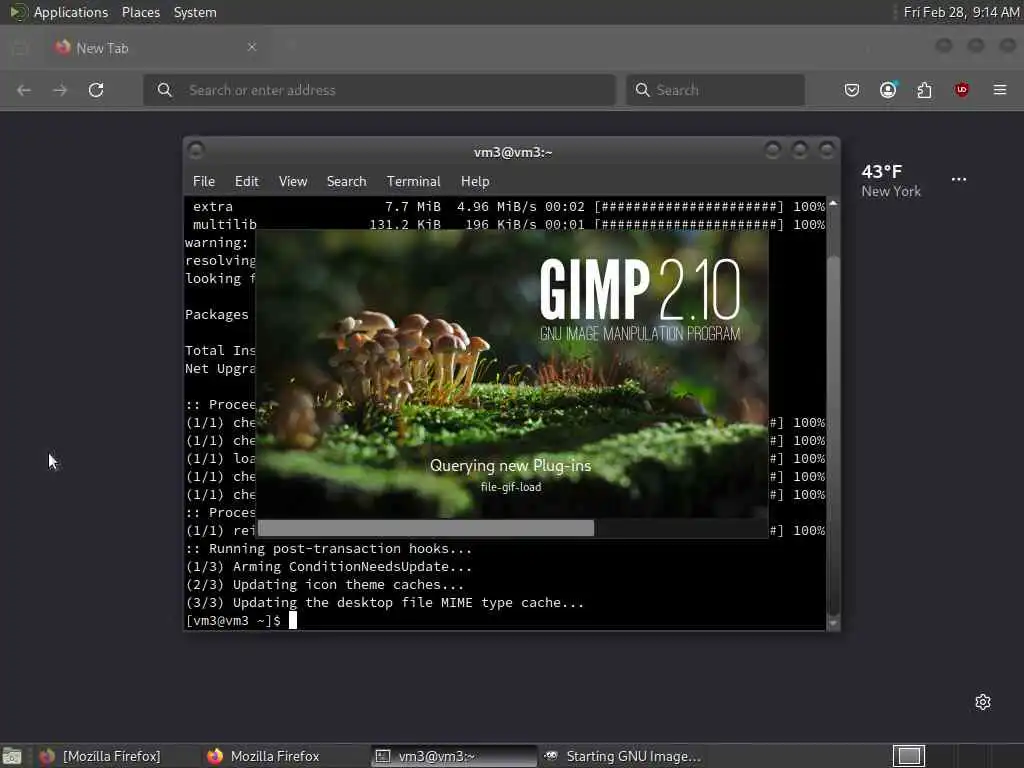Click the terminal vertical scrollbar thumb
This screenshot has width=1024, height=768.
pos(833,434)
